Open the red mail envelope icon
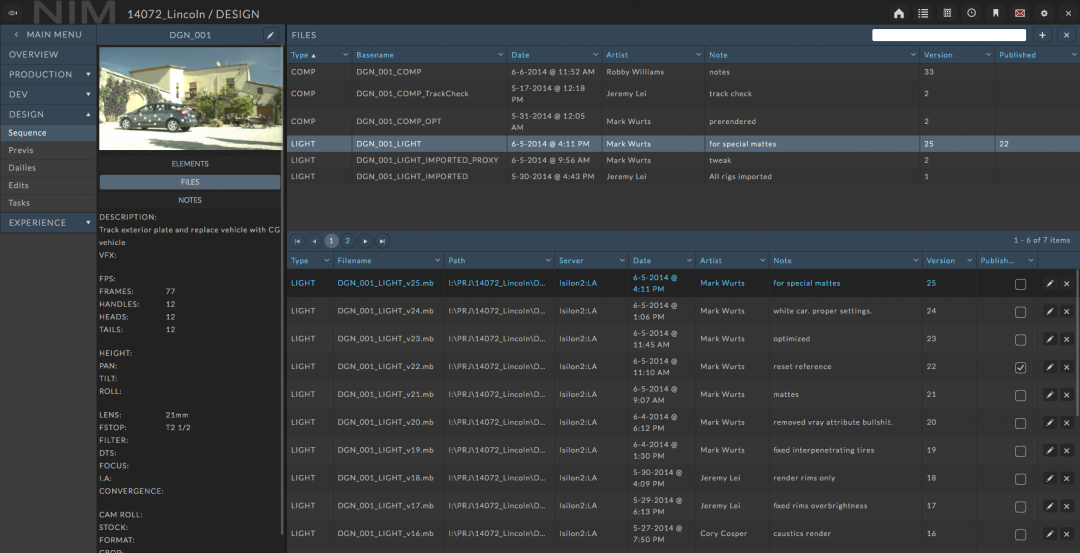This screenshot has height=553, width=1080. click(1020, 13)
